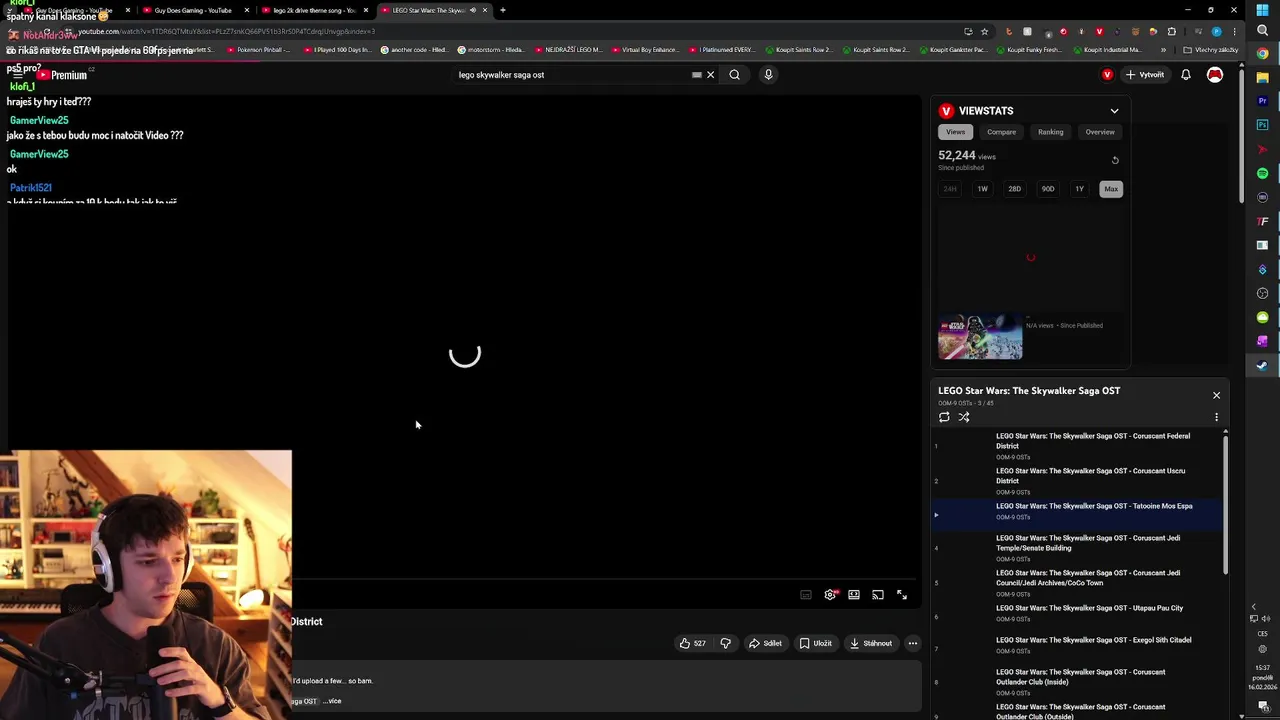1280x720 pixels.
Task: Open video player settings gear
Action: pyautogui.click(x=830, y=595)
